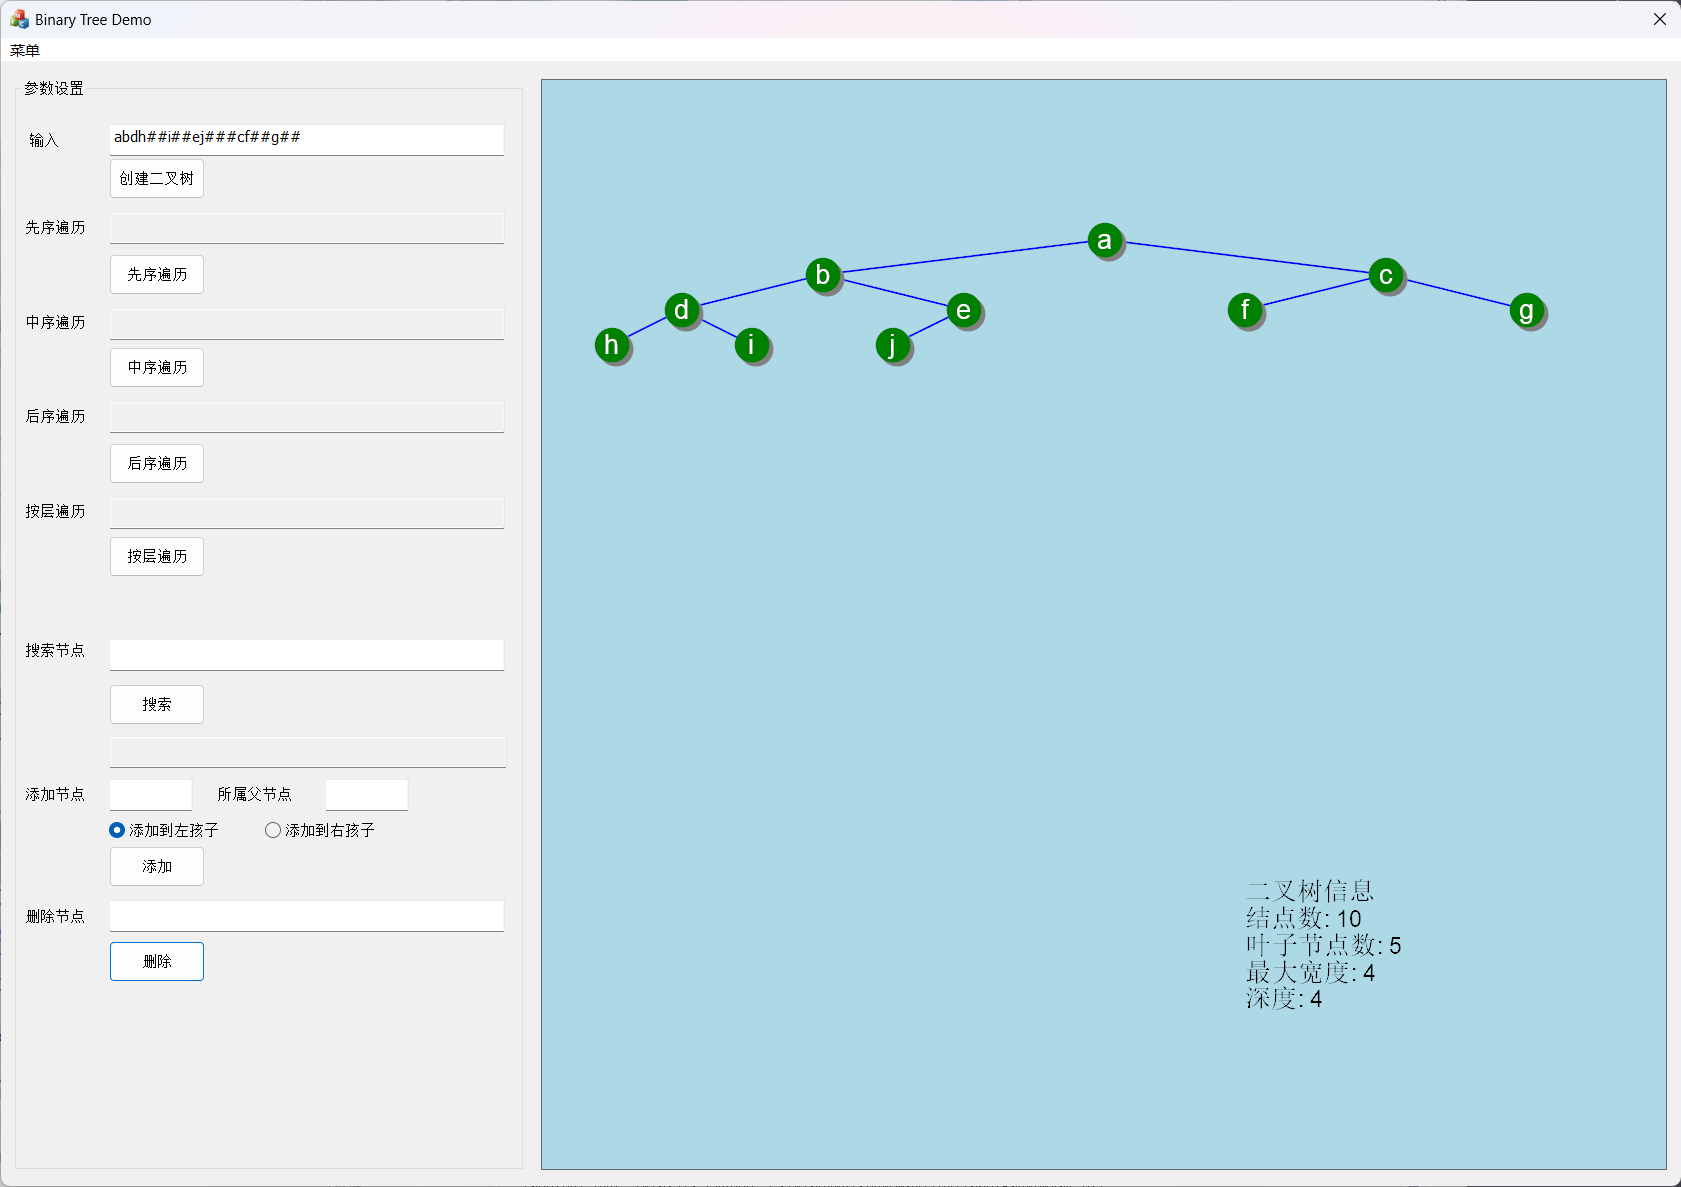Focus the 删除节点 input field
Screen dimensions: 1681x1187
[x=307, y=916]
